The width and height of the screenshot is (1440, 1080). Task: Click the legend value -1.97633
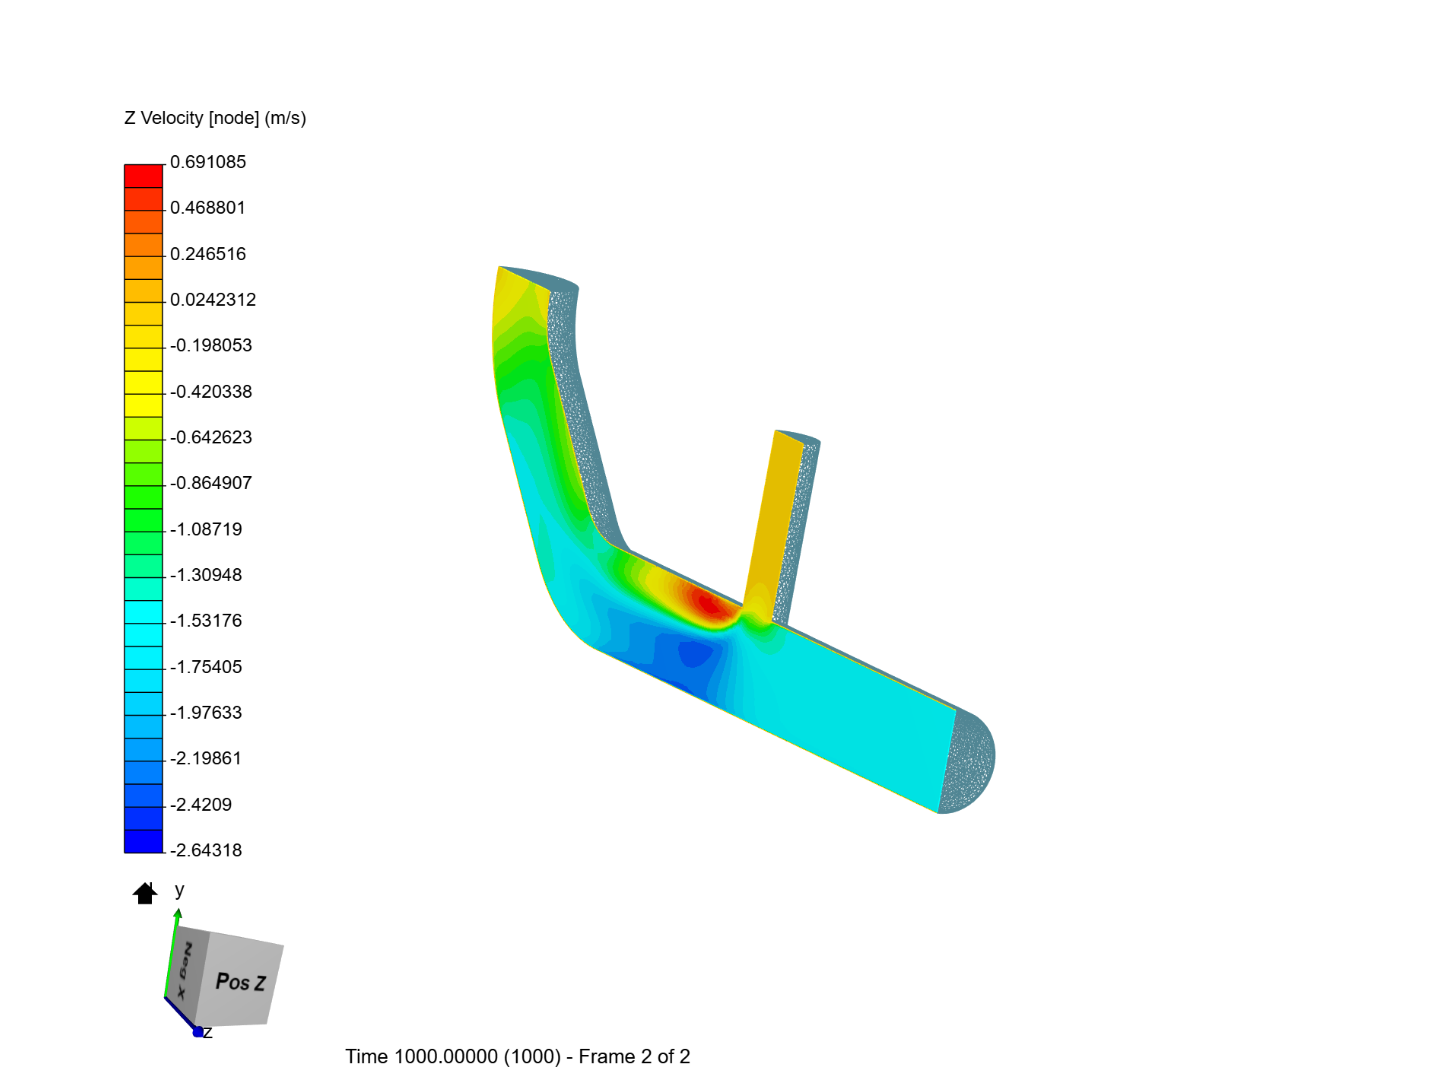[206, 712]
